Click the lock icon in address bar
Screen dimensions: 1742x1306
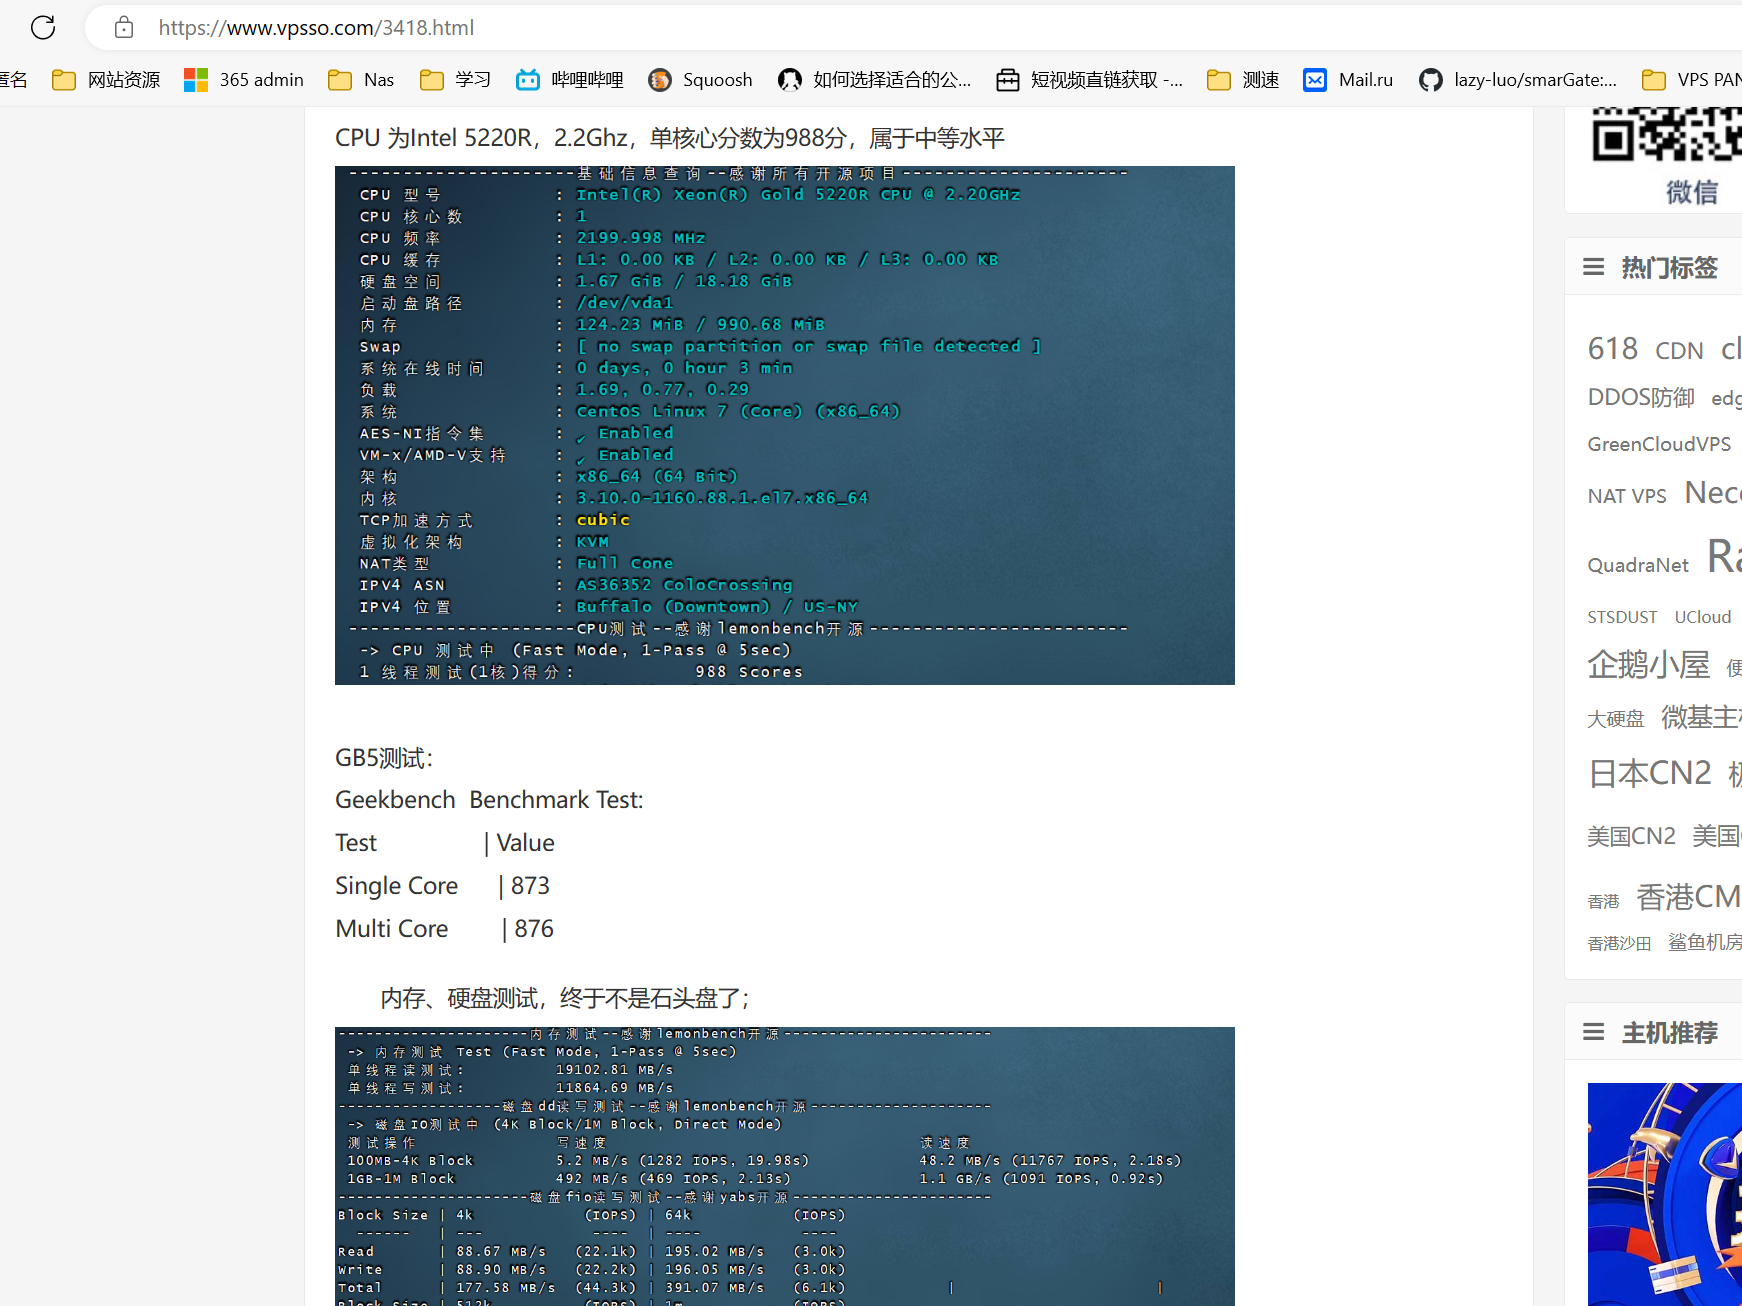click(x=124, y=27)
